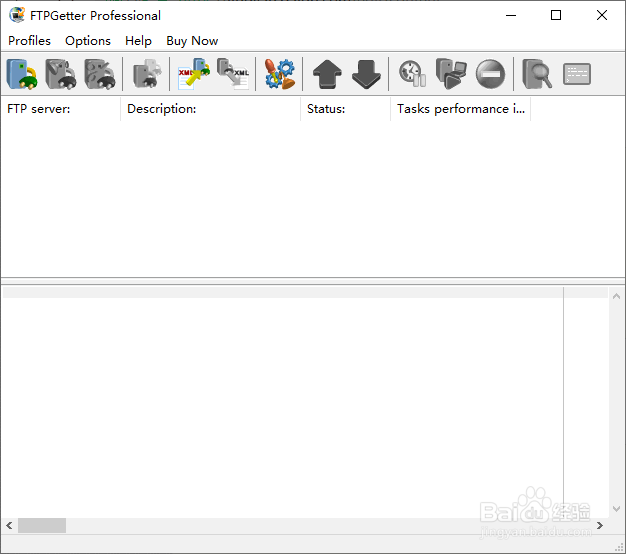
Task: Click the Tasks performance column header
Action: pos(460,109)
